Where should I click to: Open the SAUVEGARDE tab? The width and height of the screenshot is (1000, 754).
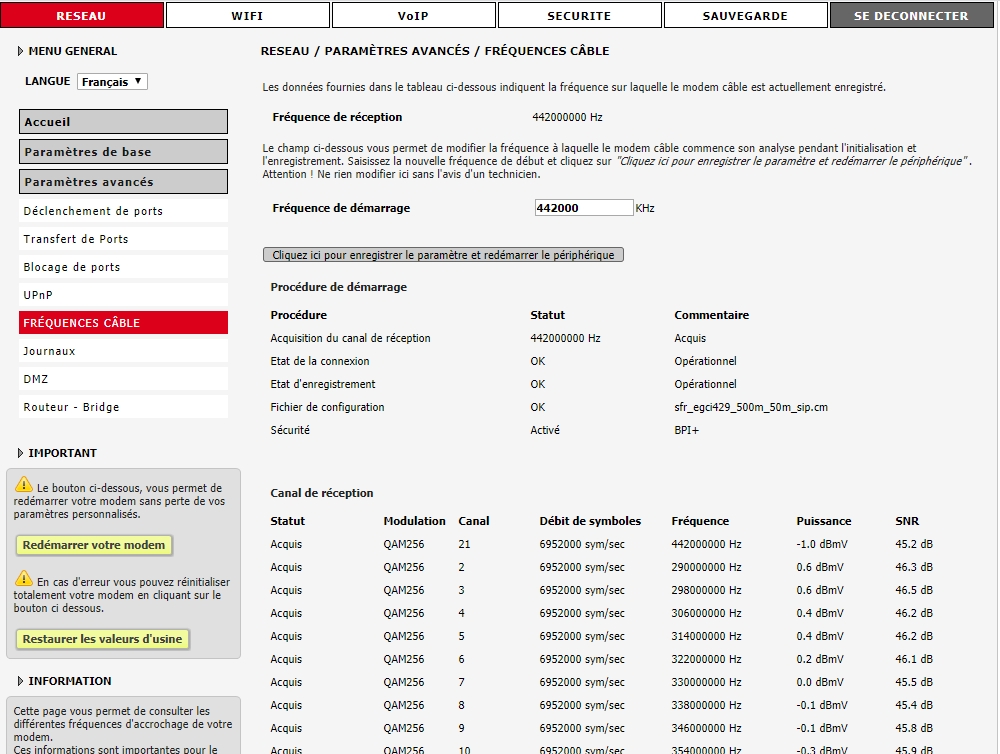[745, 16]
